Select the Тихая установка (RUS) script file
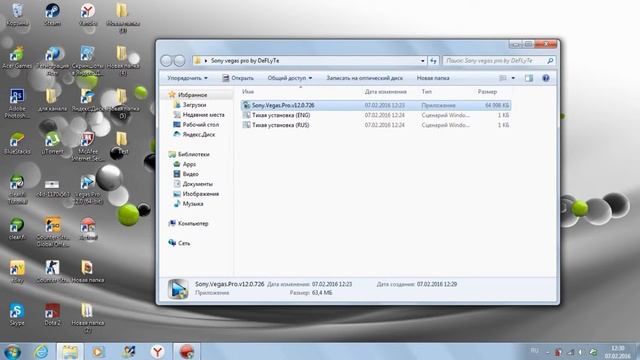This screenshot has height=360, width=640. 376,125
